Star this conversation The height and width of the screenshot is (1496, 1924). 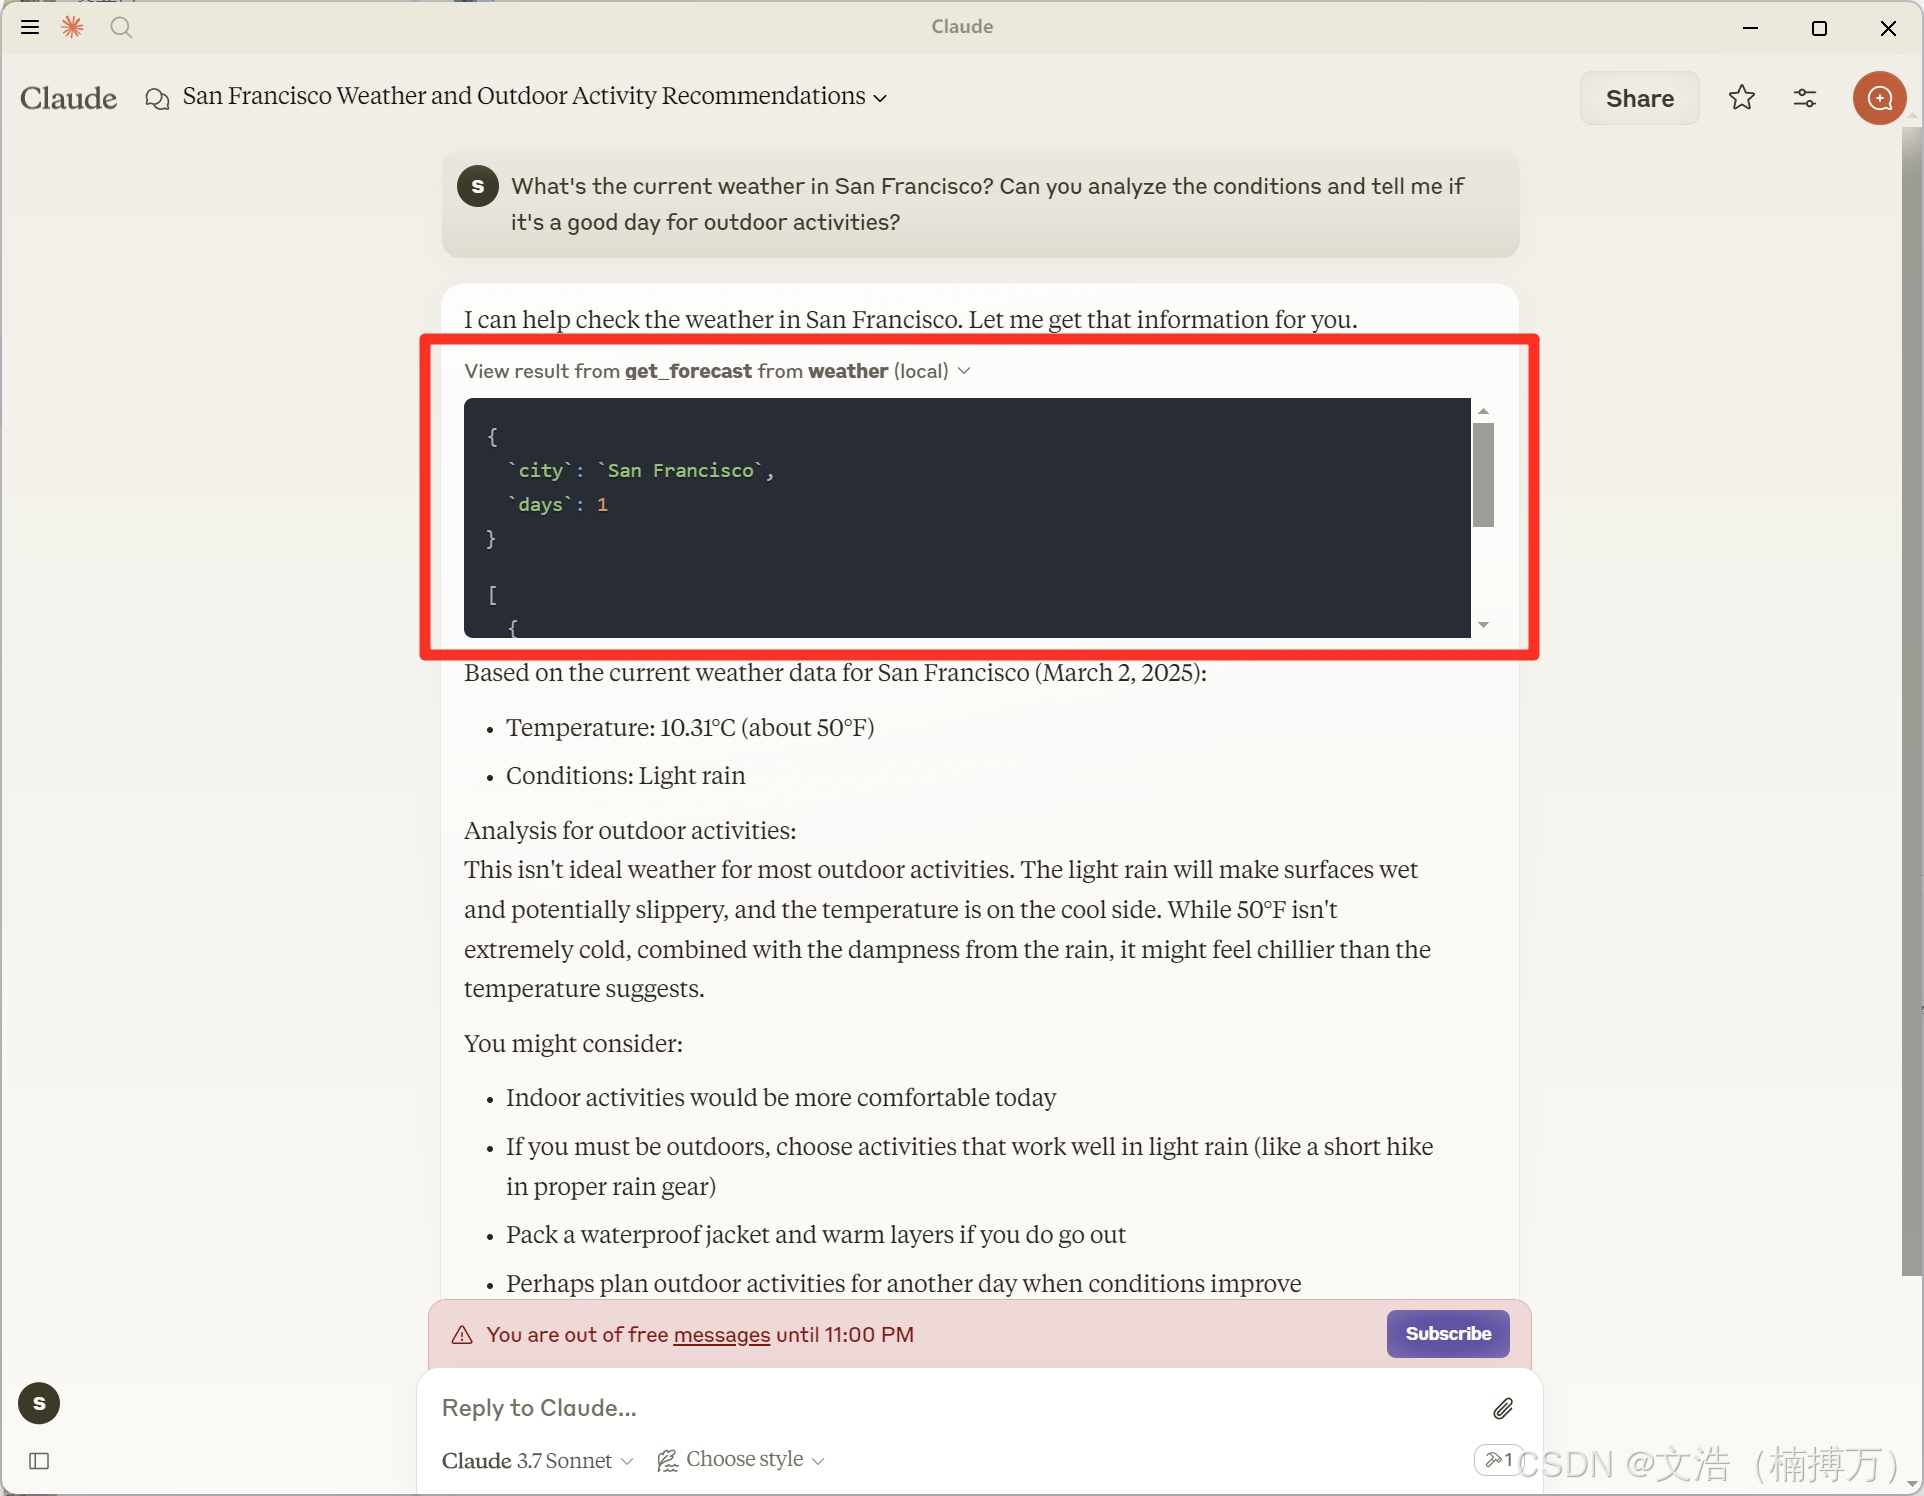click(x=1741, y=98)
